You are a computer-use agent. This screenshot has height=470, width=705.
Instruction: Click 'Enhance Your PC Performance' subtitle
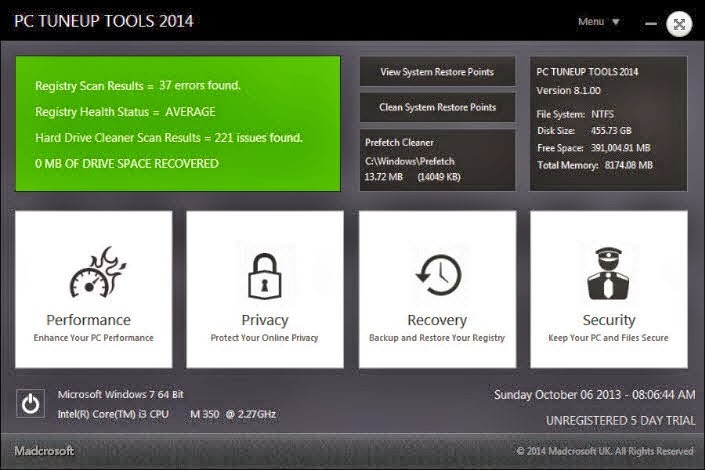point(94,338)
